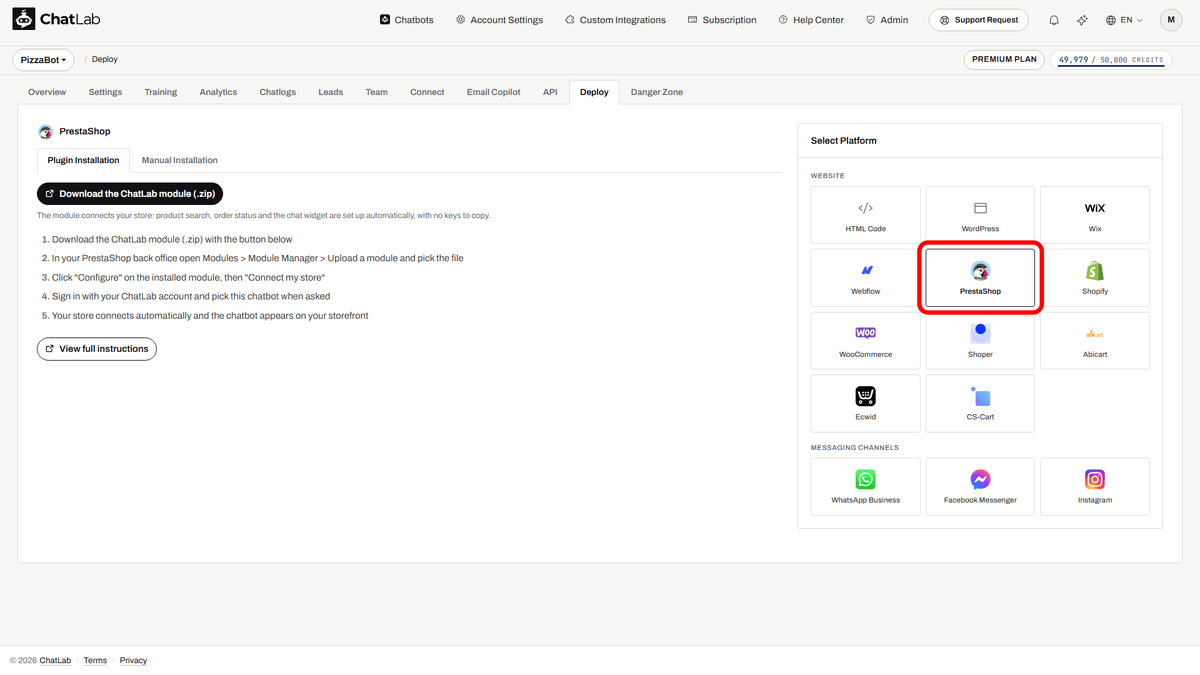Open Chatbots in the top navigation

click(x=406, y=20)
